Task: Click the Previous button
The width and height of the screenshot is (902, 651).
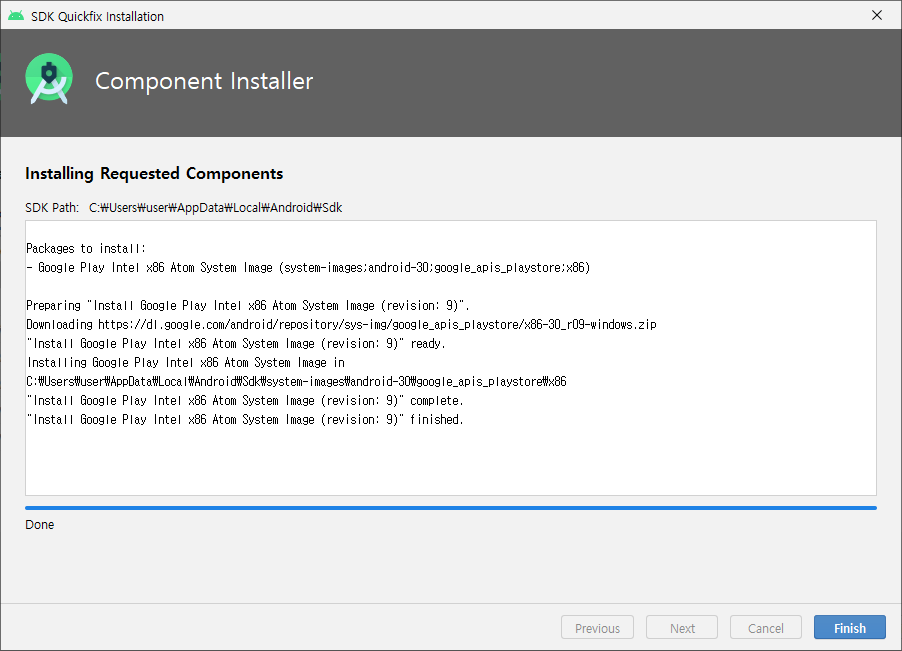Action: (597, 627)
